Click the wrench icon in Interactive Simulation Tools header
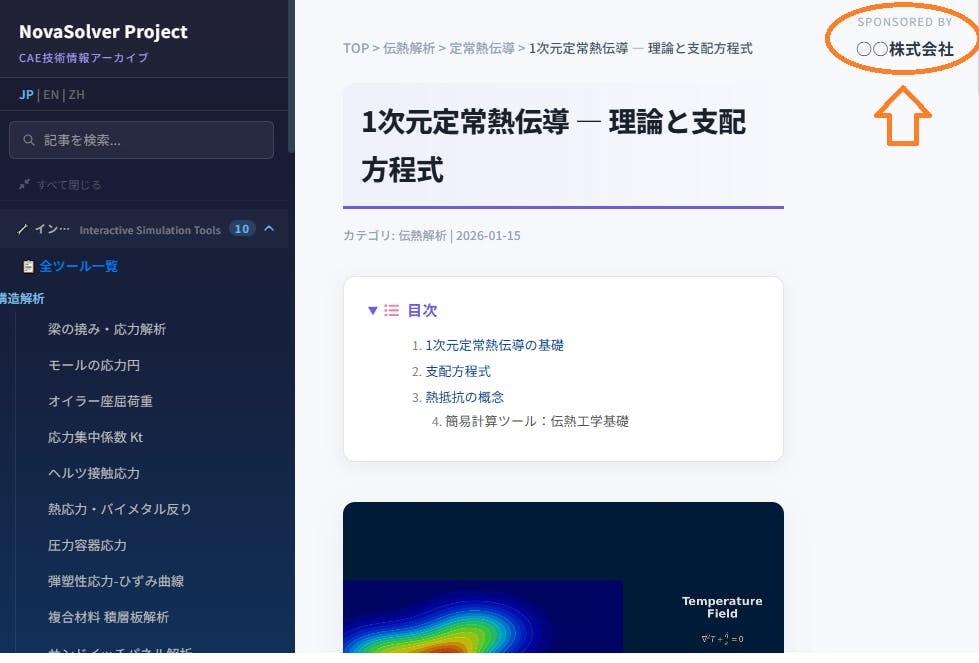The width and height of the screenshot is (979, 663). (x=23, y=229)
